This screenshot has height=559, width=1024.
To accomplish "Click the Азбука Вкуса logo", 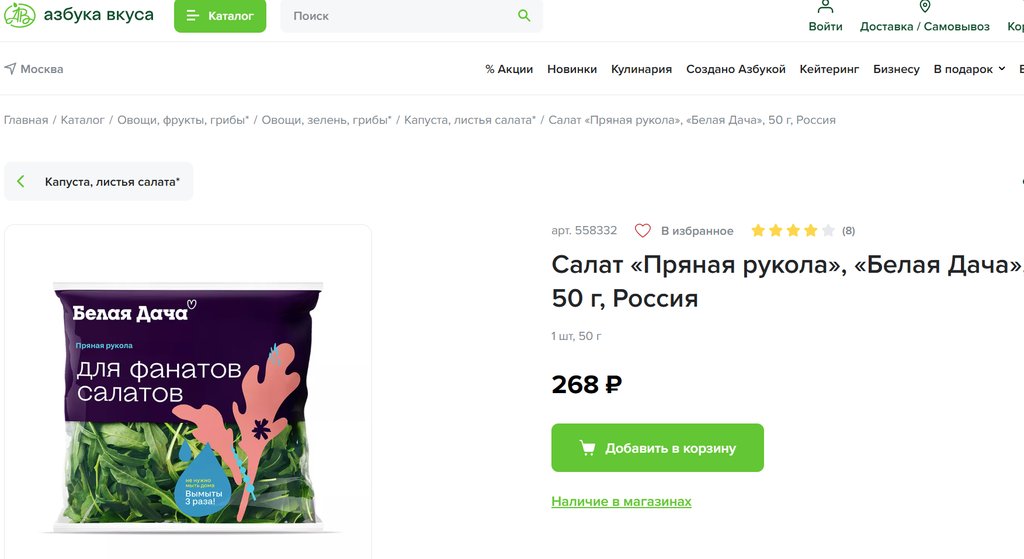I will 80,16.
